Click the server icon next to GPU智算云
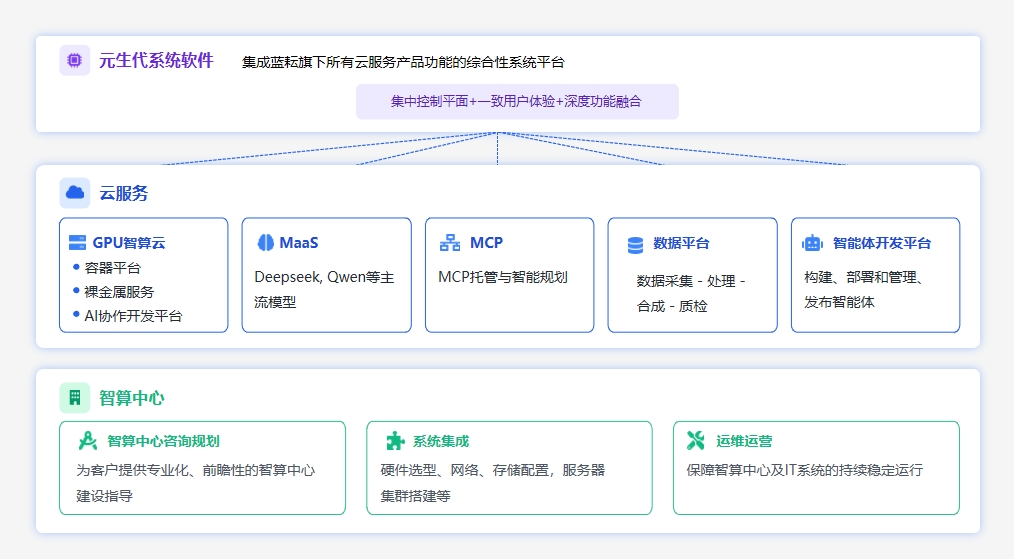The width and height of the screenshot is (1014, 559). tap(77, 243)
